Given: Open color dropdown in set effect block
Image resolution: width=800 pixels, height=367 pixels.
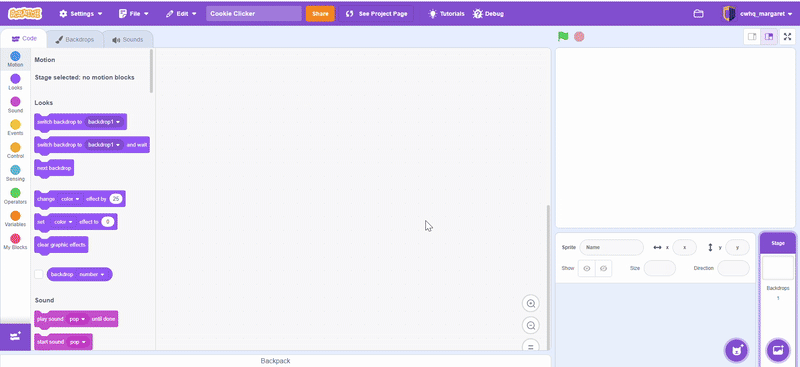Looking at the screenshot, I should coord(63,222).
